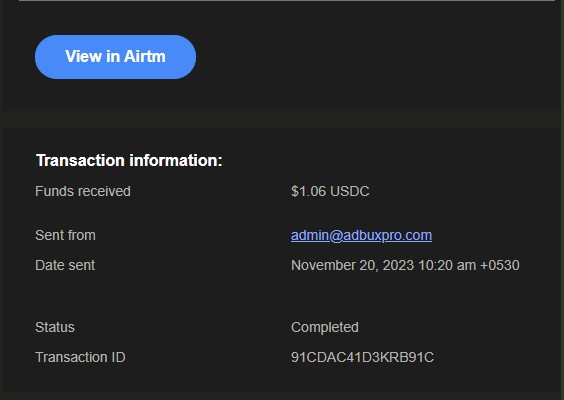Click the View in Airtm button

(115, 57)
